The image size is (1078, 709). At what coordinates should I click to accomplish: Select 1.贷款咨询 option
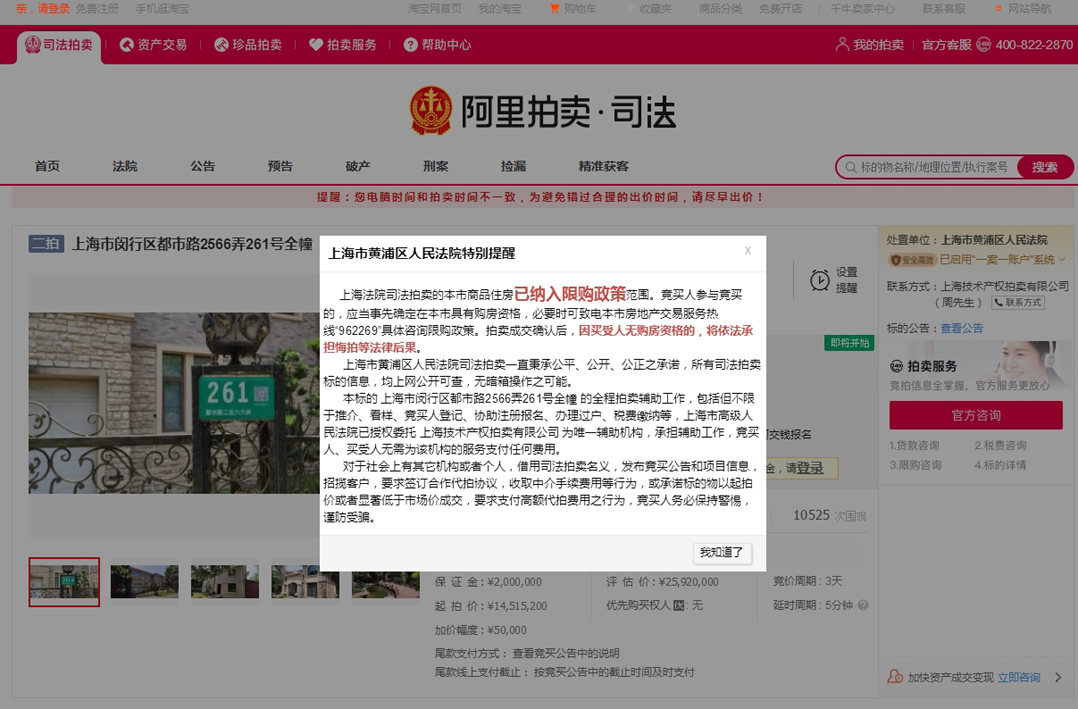click(914, 446)
